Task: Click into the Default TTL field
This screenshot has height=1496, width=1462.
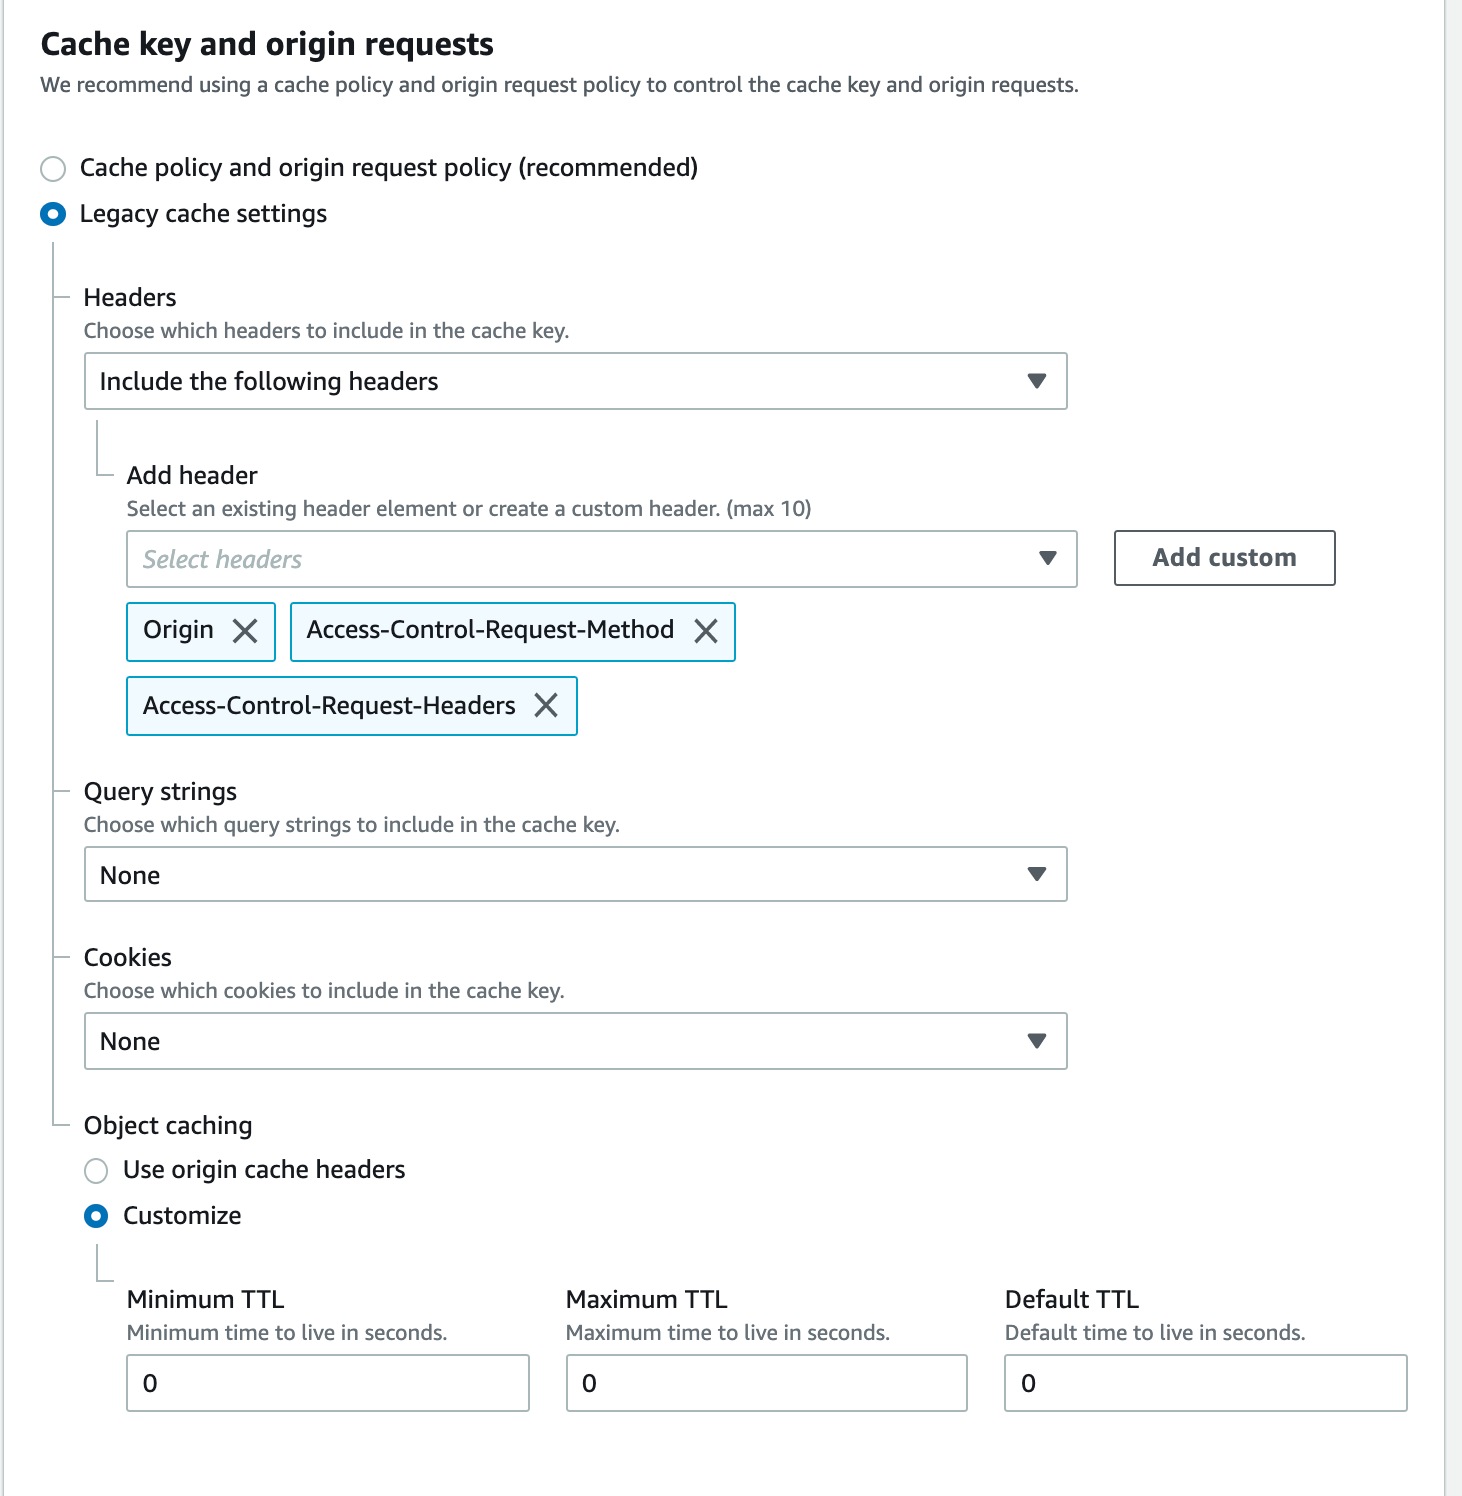Action: pyautogui.click(x=1205, y=1383)
